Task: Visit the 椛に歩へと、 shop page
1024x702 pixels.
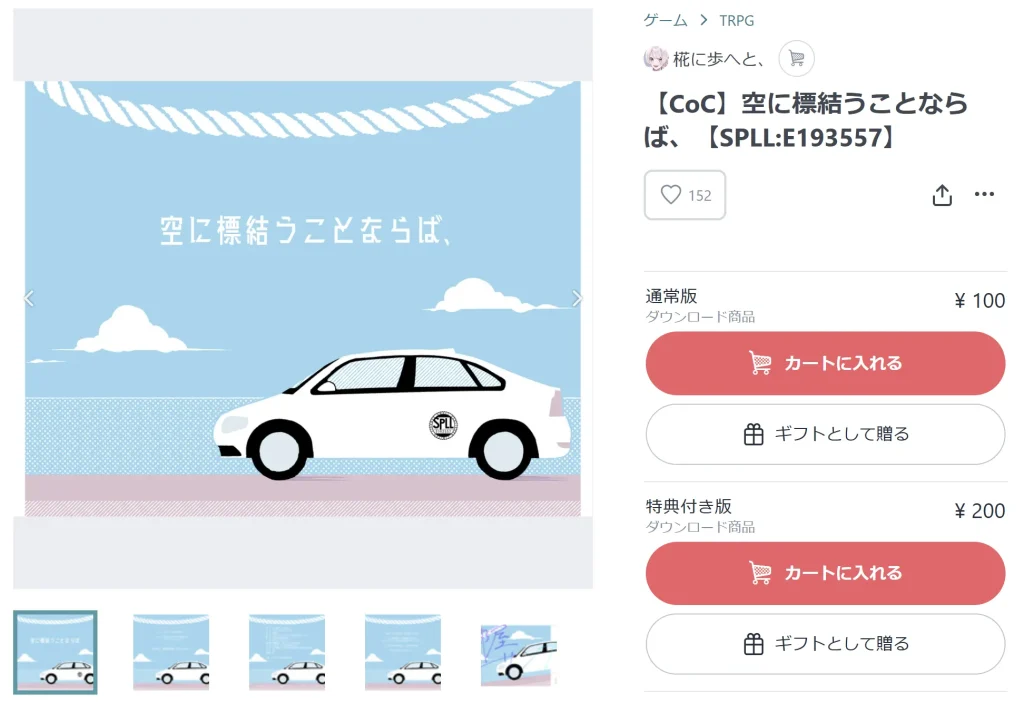Action: (x=719, y=59)
